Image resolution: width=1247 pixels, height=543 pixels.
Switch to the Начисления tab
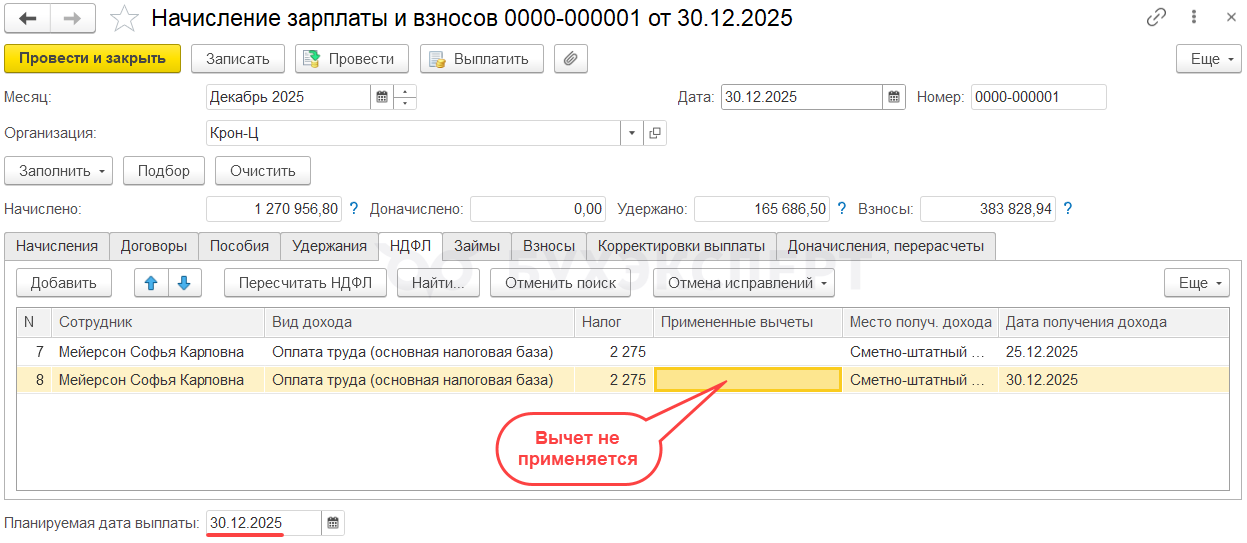click(x=57, y=246)
